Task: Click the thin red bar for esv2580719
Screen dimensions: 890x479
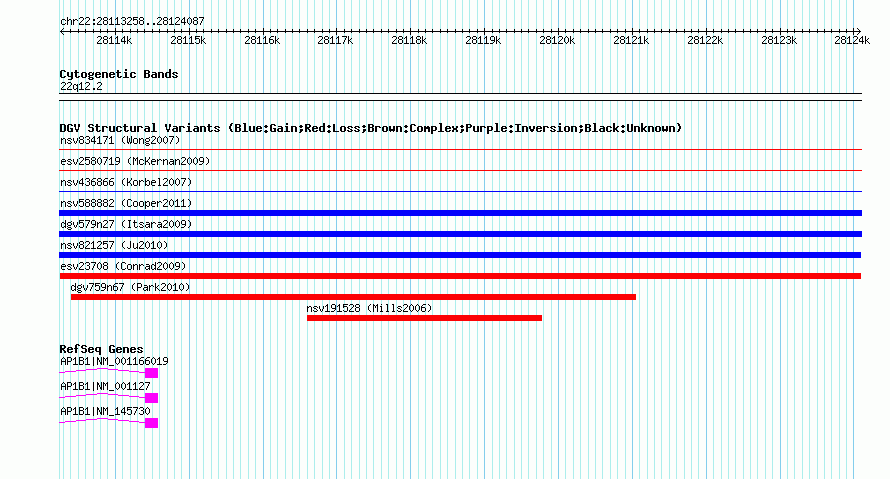Action: [x=460, y=171]
